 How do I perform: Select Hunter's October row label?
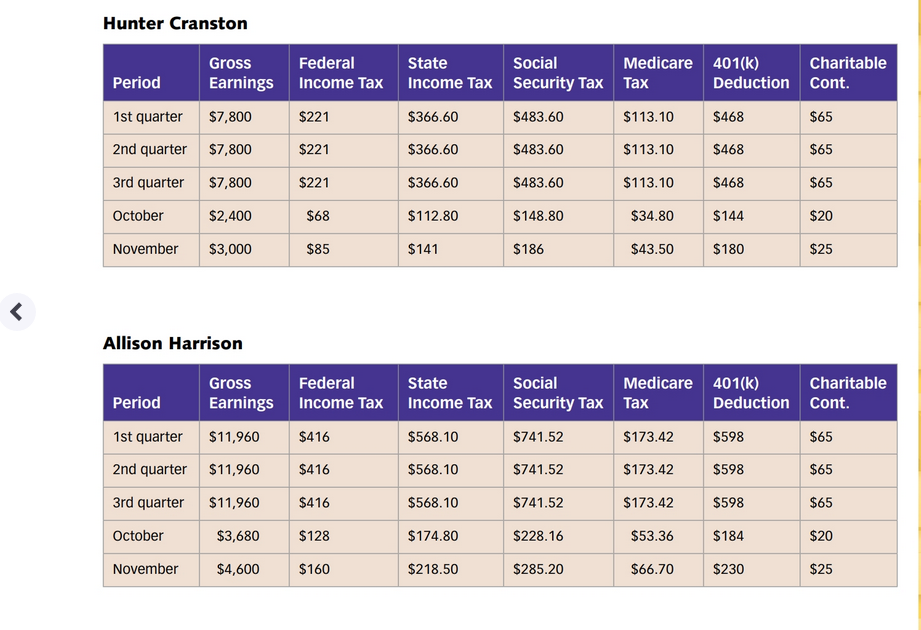click(138, 216)
